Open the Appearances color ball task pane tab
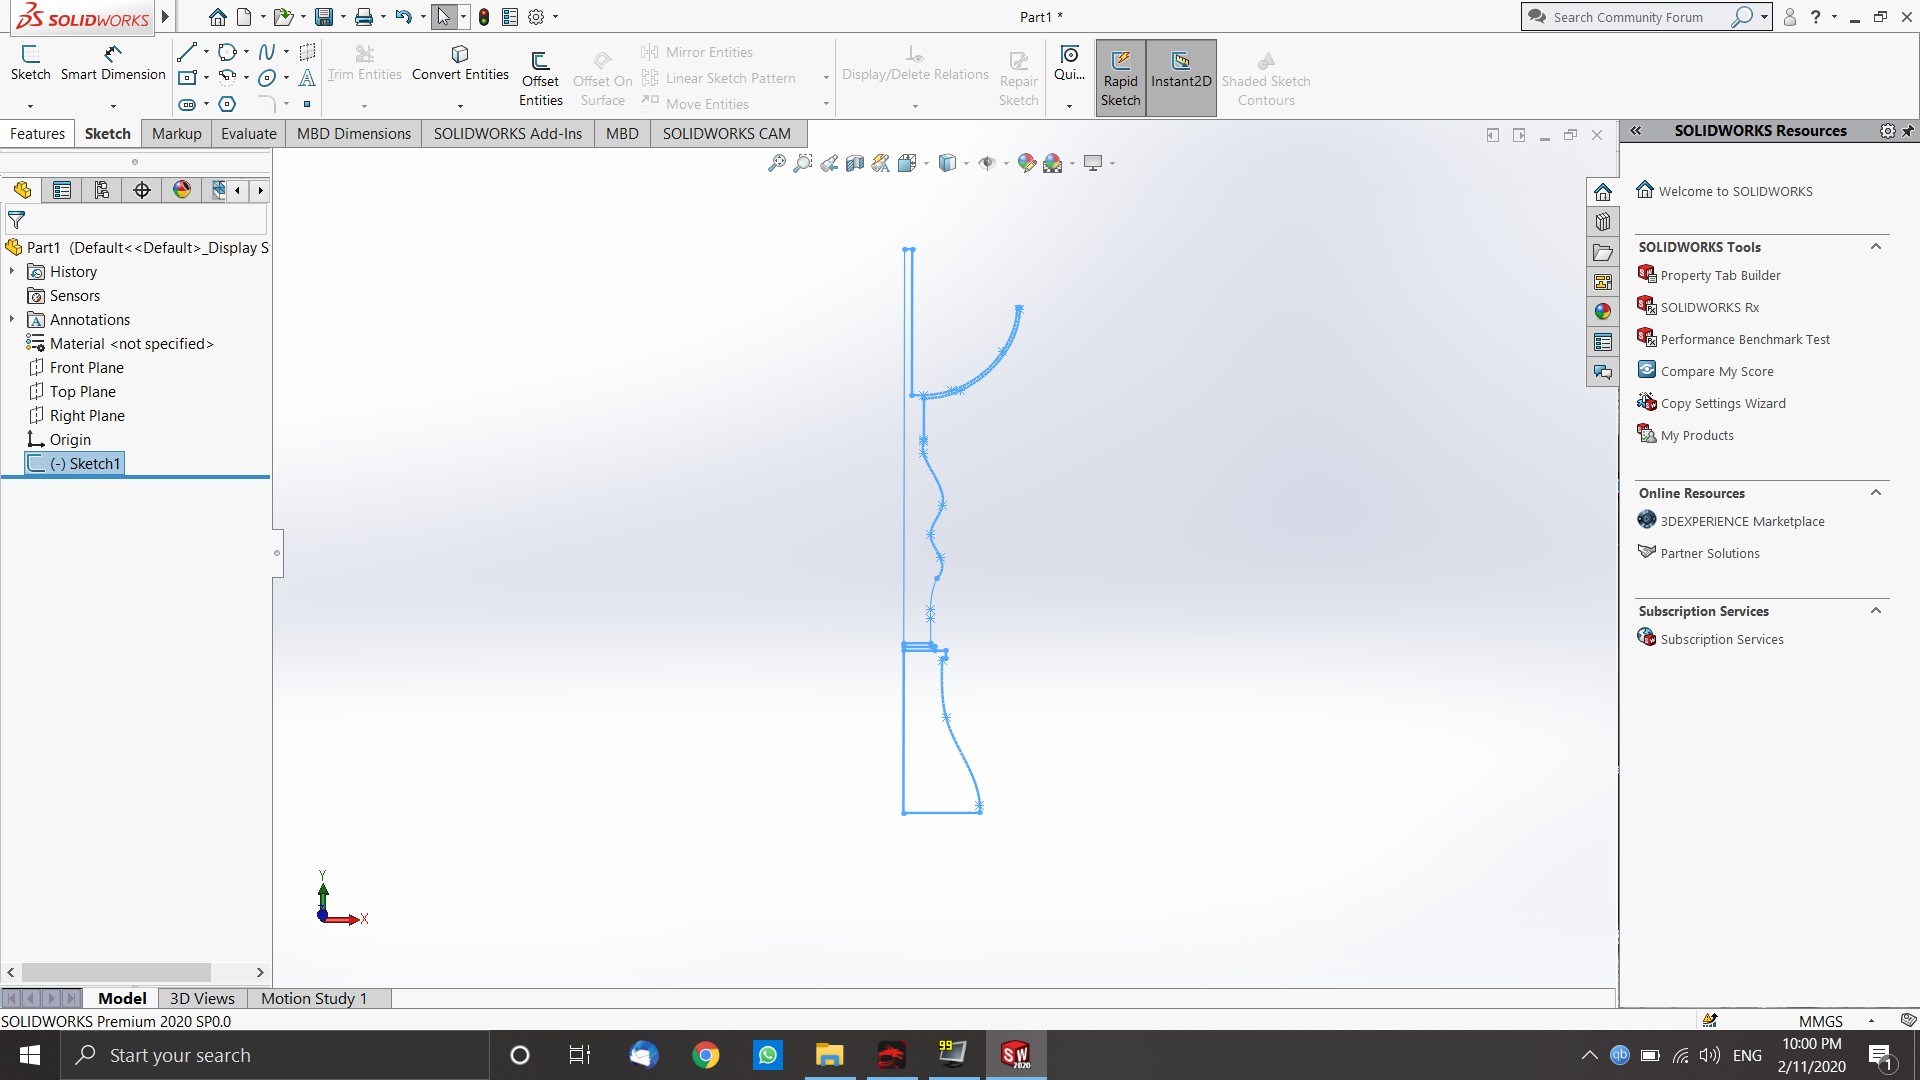The height and width of the screenshot is (1080, 1920). pos(1603,312)
